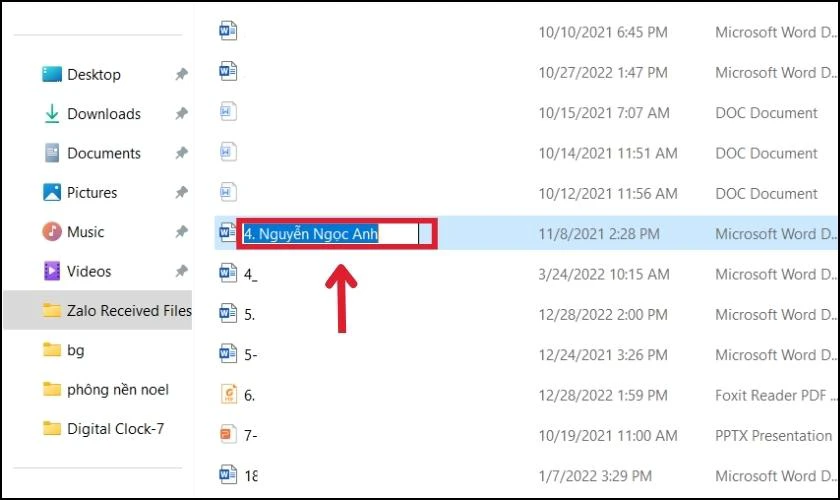Unpin Desktop using its pin icon
Viewport: 840px width, 500px height.
182,74
